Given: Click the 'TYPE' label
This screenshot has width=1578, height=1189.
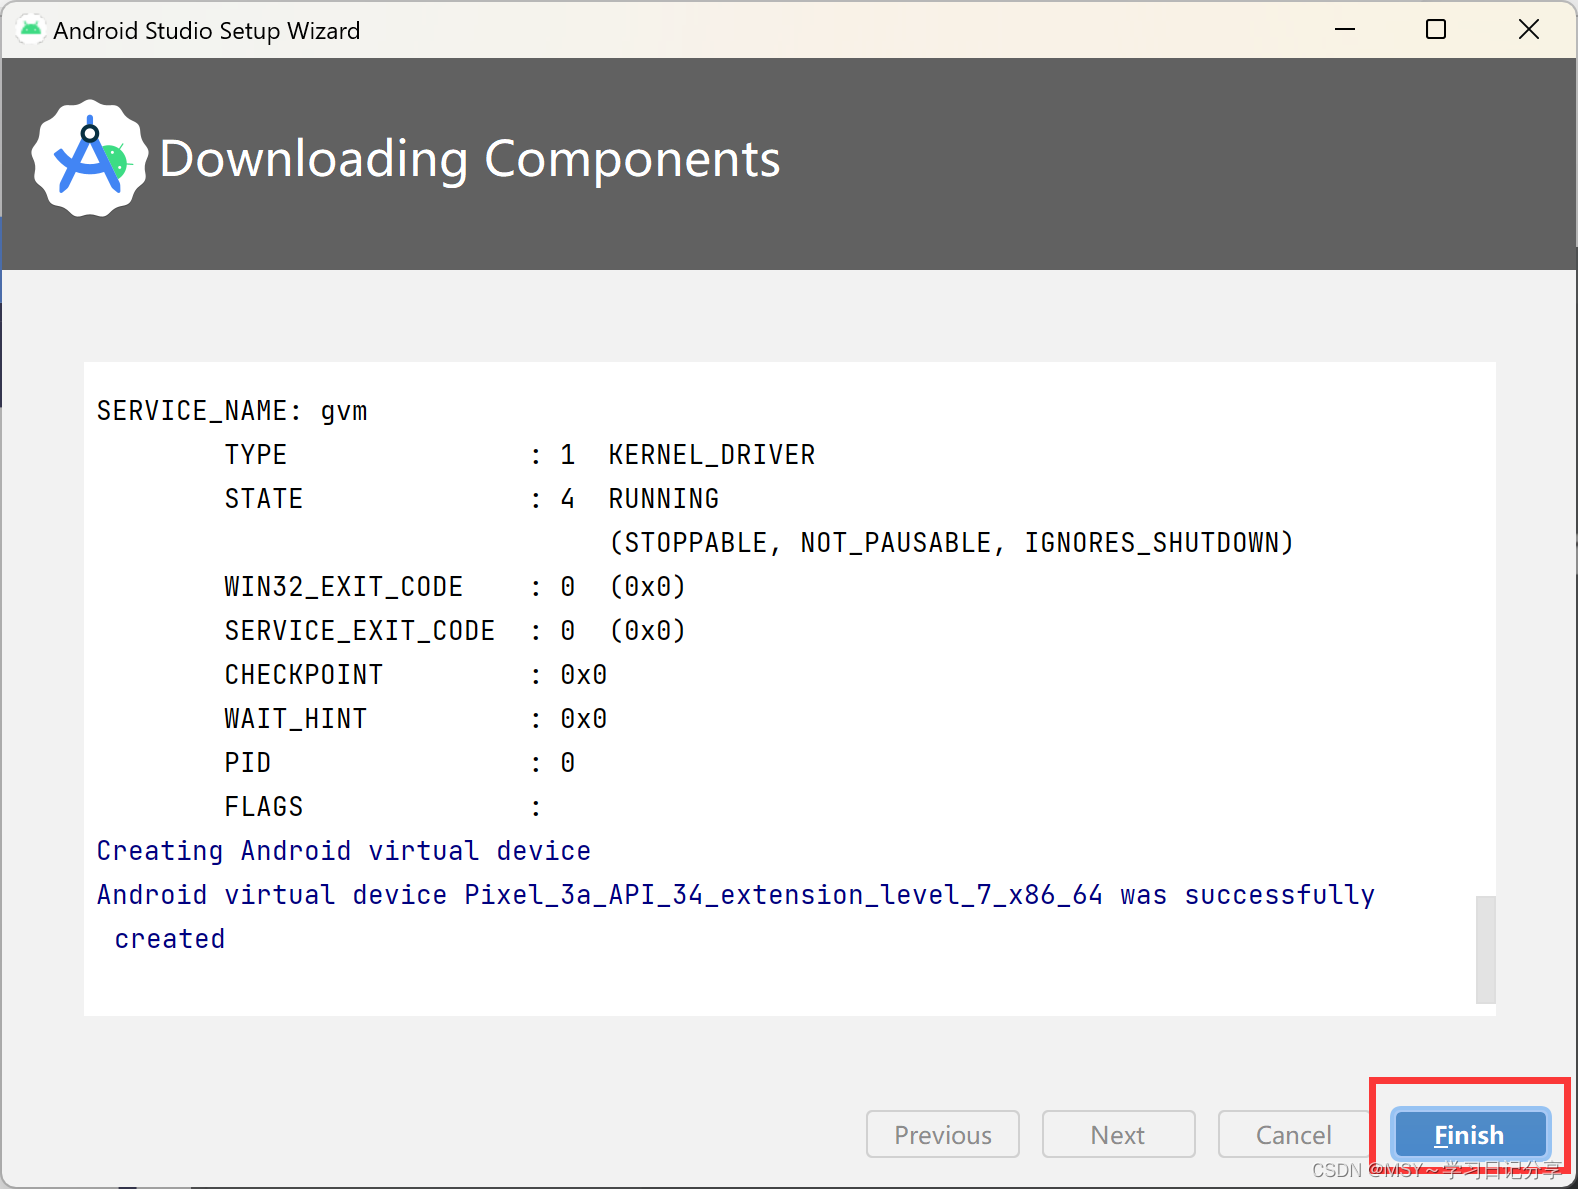Looking at the screenshot, I should pyautogui.click(x=256, y=455).
